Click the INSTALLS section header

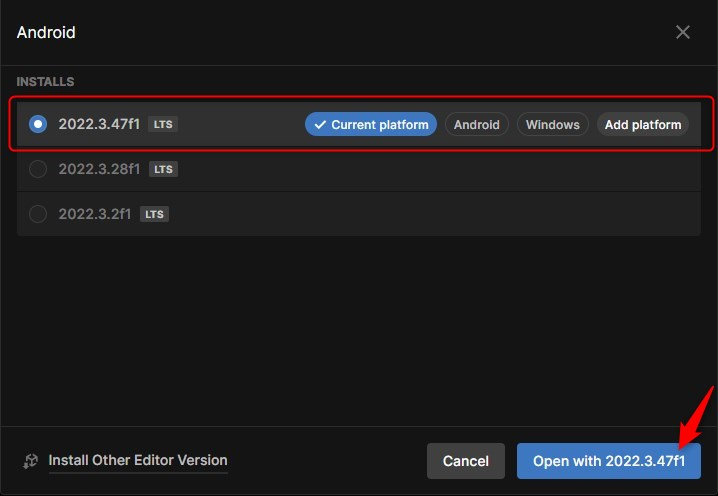[x=45, y=81]
